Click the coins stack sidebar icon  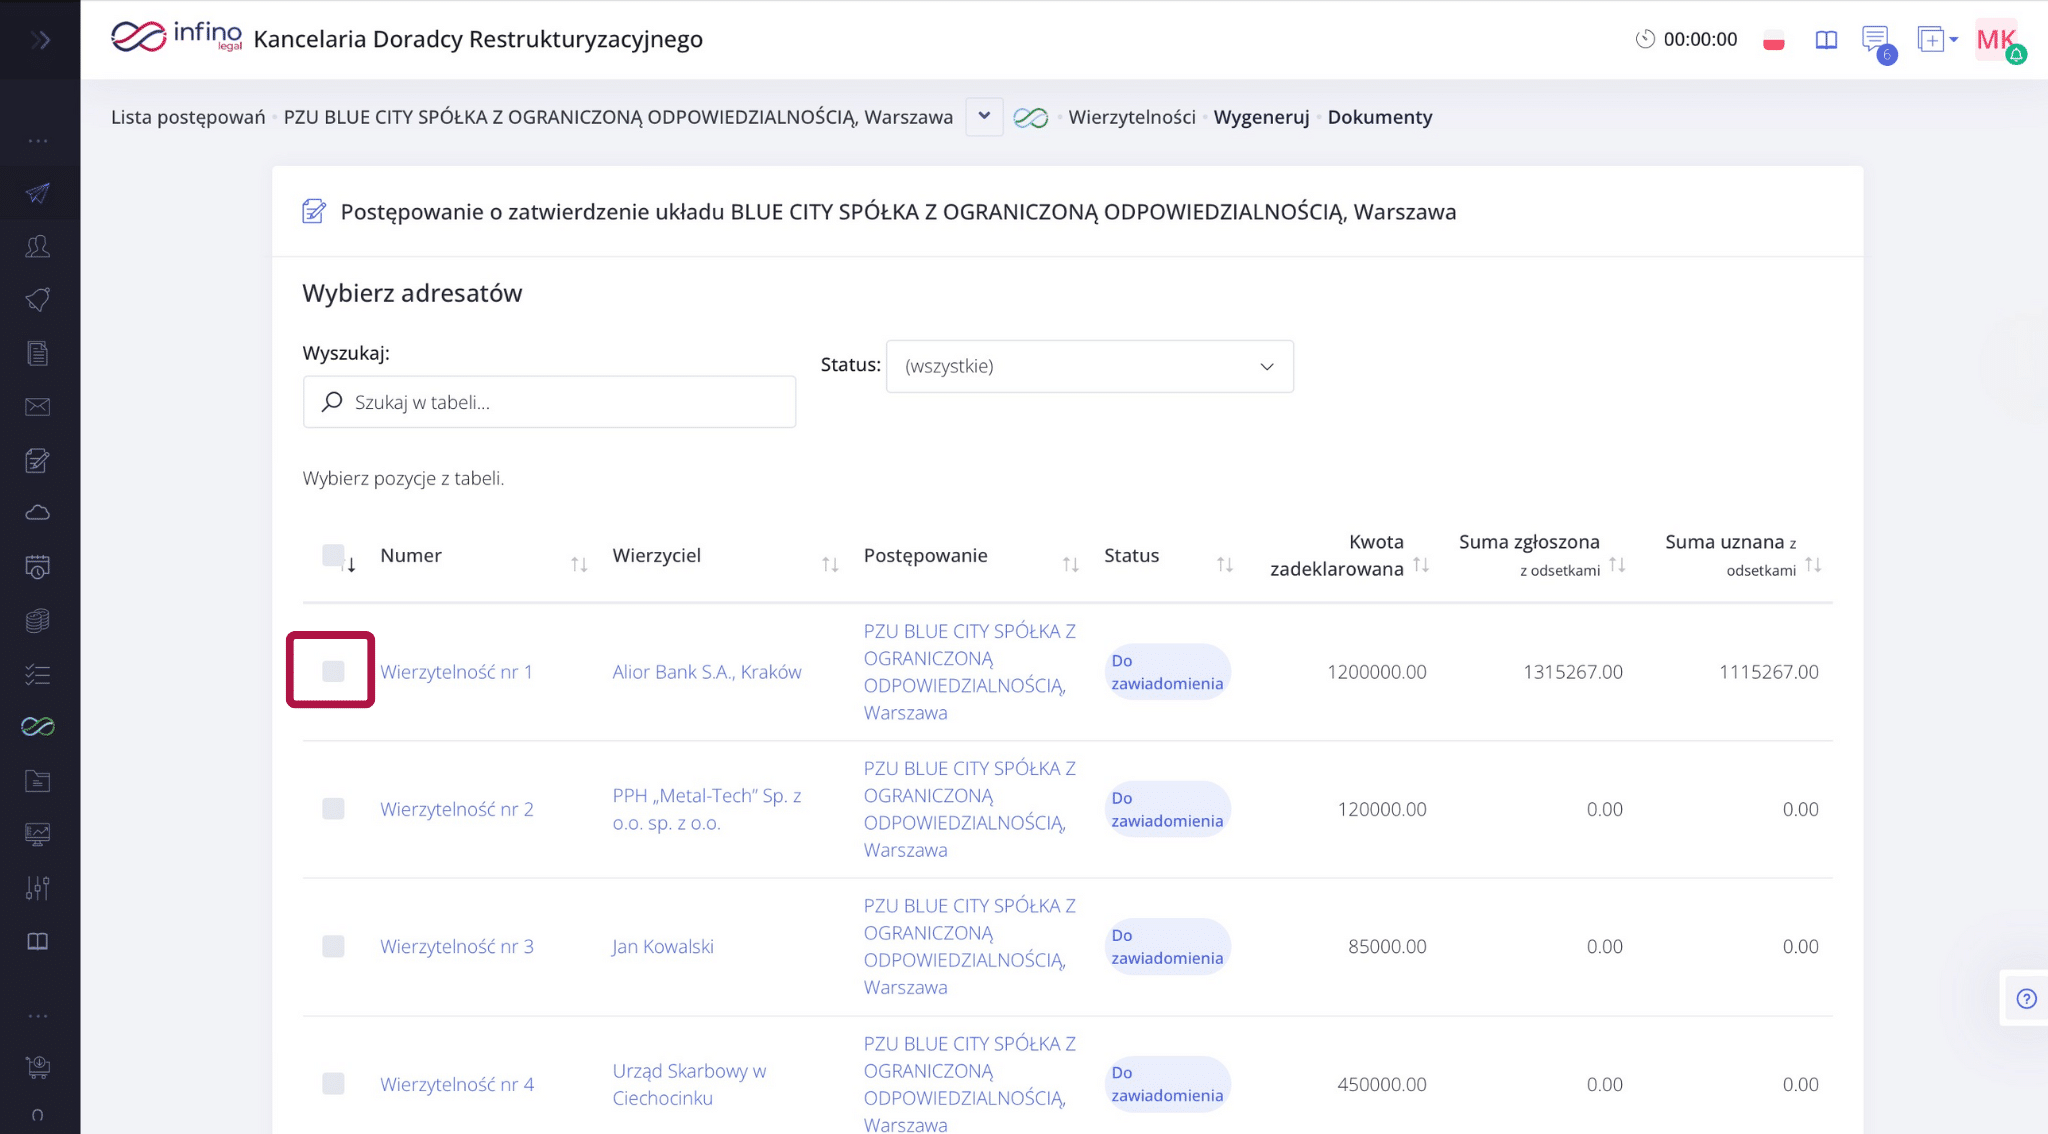point(38,620)
